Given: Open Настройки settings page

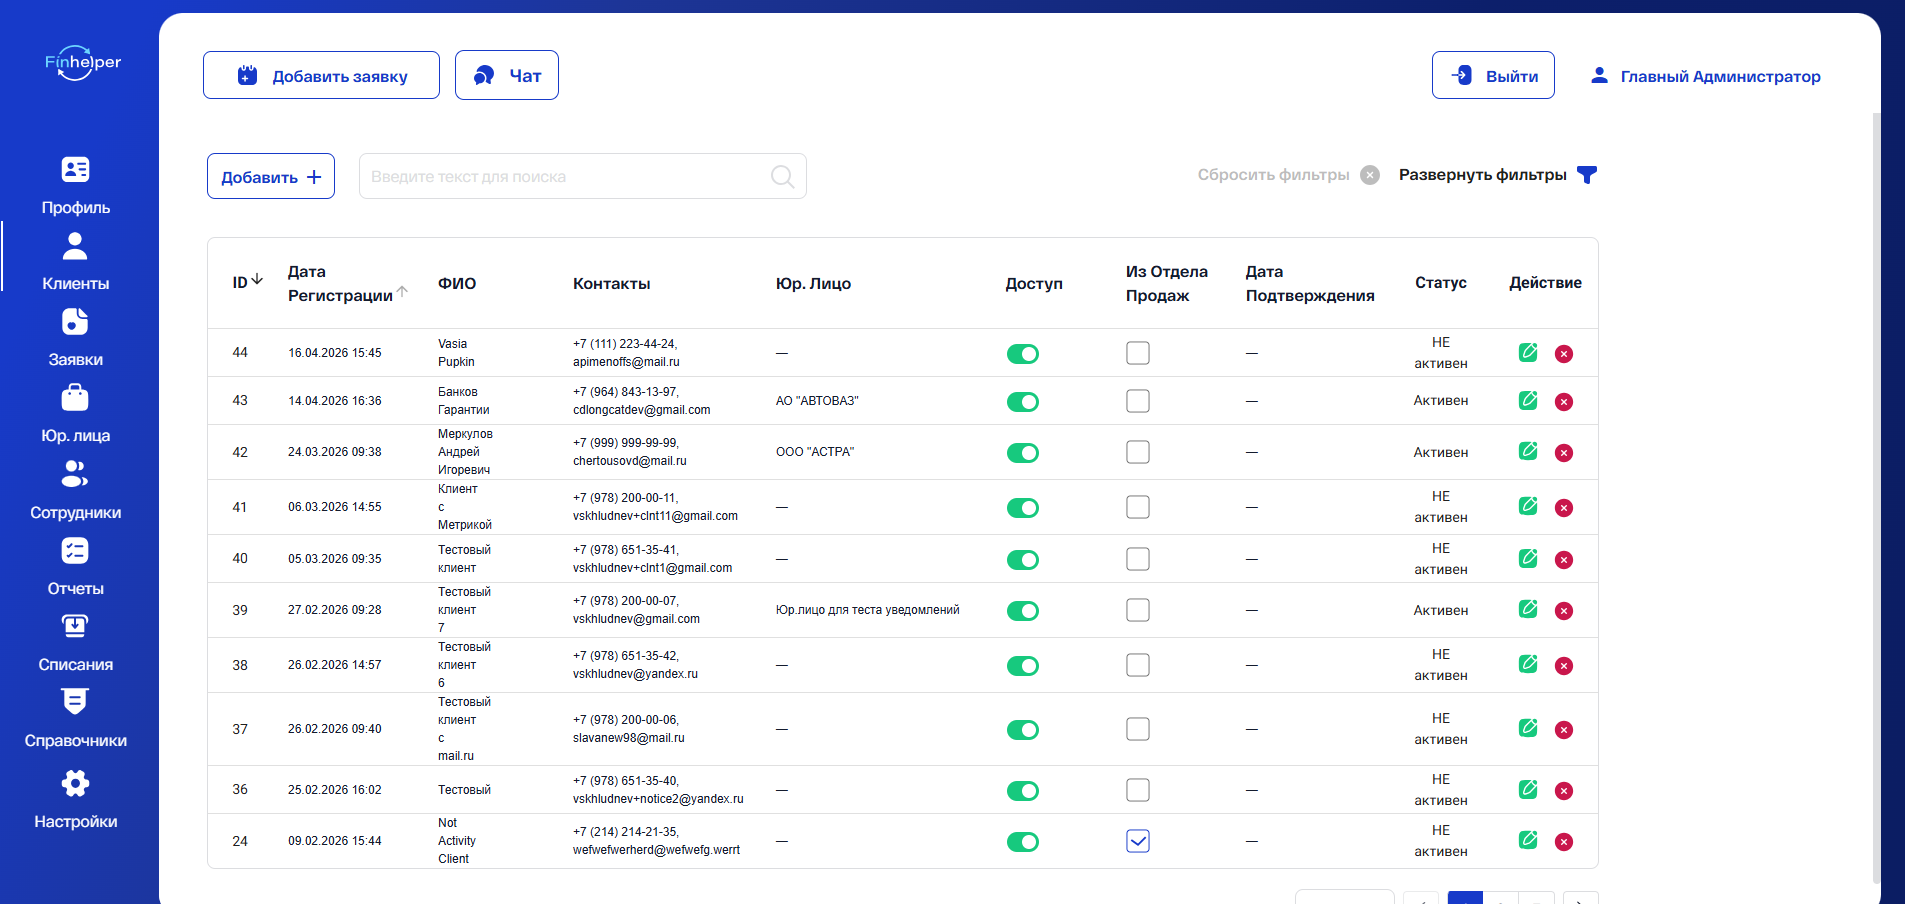Looking at the screenshot, I should coord(76,800).
